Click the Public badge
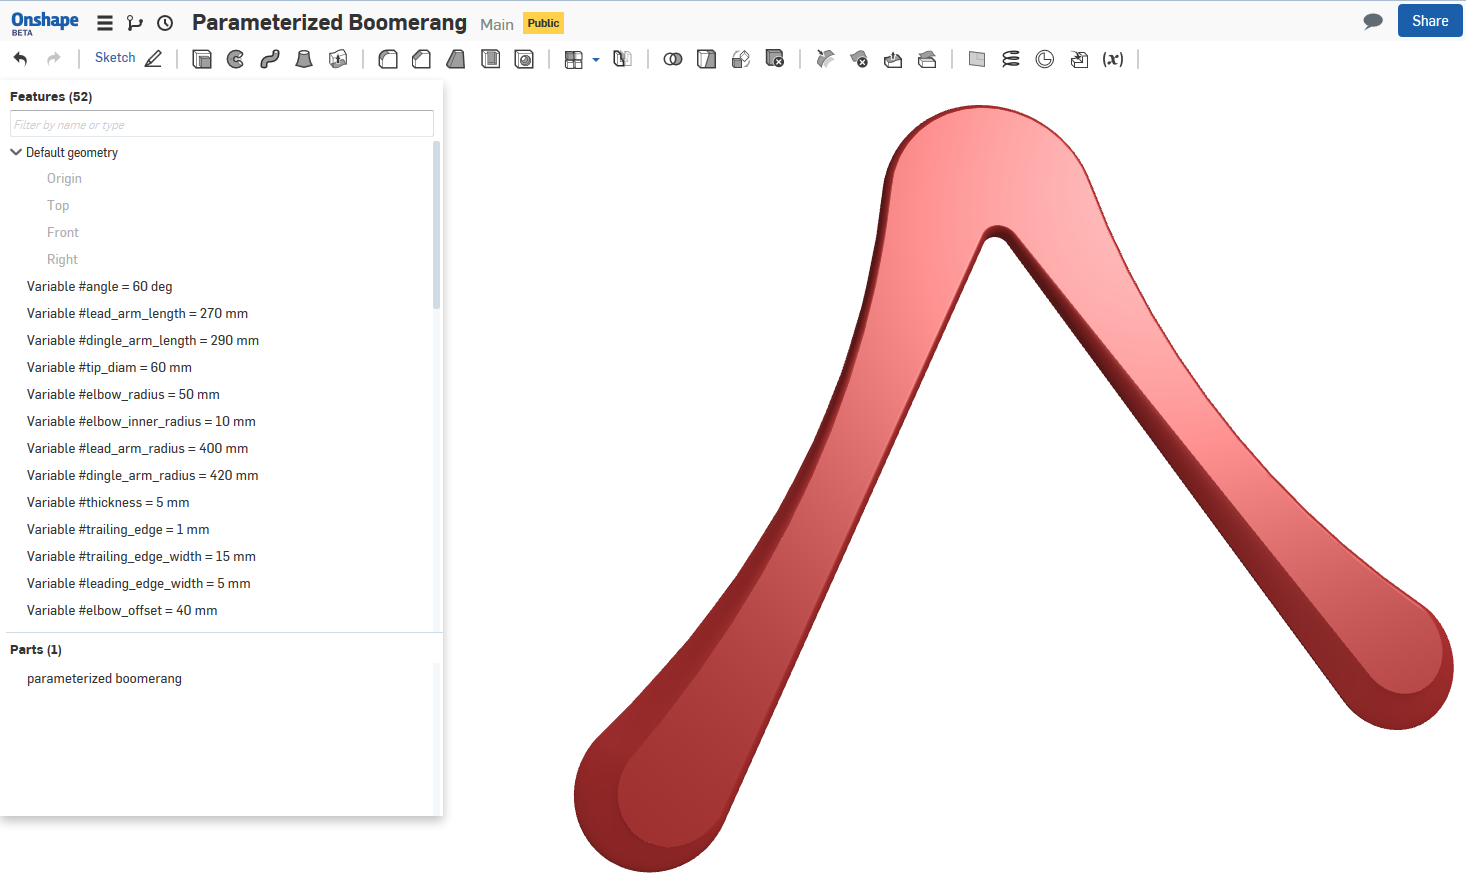The width and height of the screenshot is (1466, 883). tap(544, 23)
